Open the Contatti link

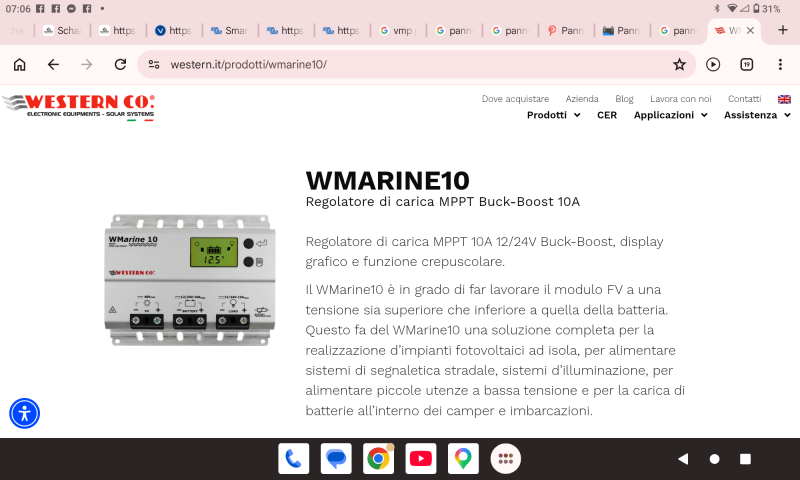(744, 99)
